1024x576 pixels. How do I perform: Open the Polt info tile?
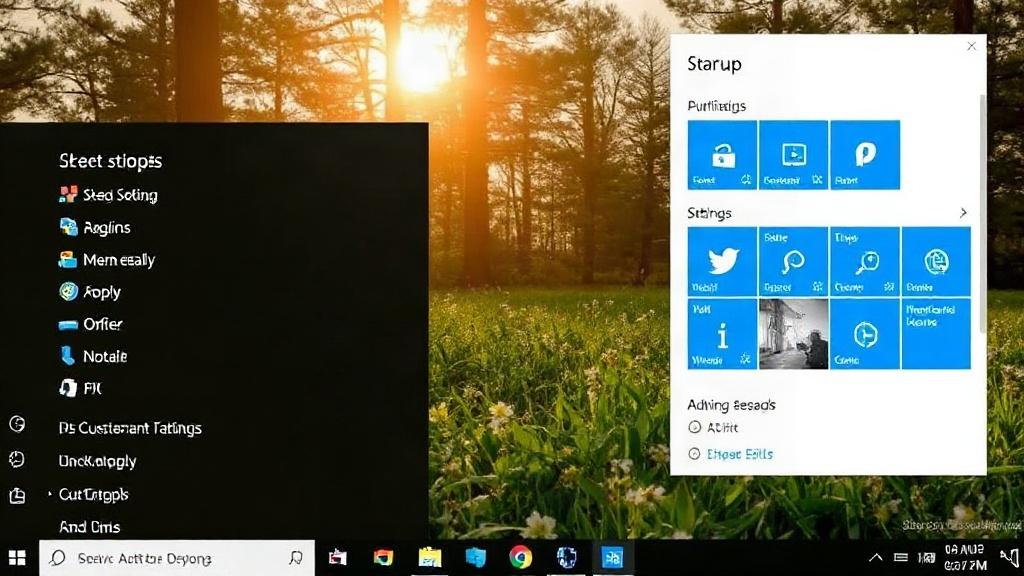(x=722, y=334)
